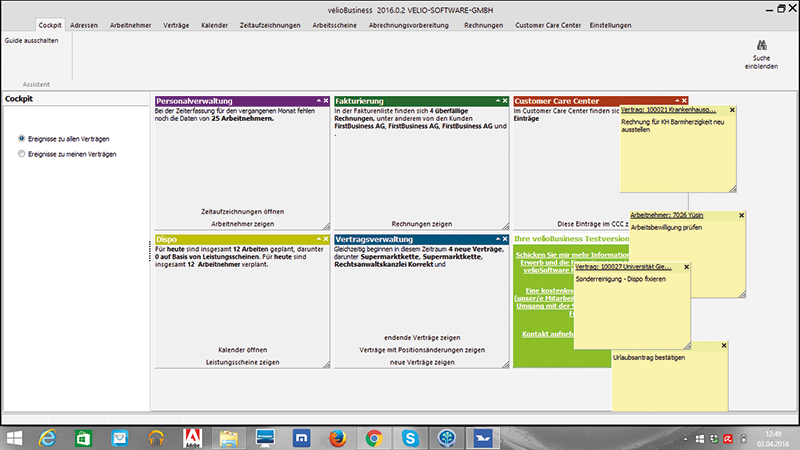Open the headphones music app in taskbar
The width and height of the screenshot is (800, 450).
156,438
